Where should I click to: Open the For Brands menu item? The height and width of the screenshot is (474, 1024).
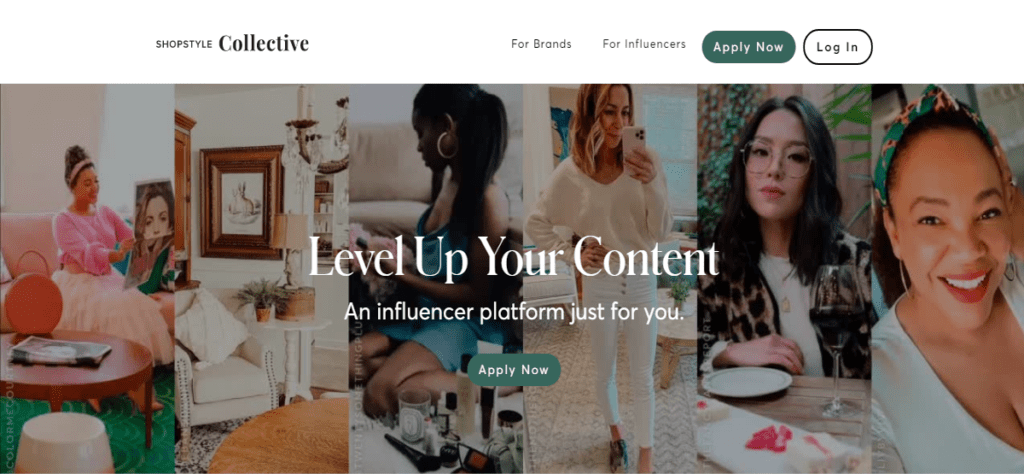pos(541,44)
